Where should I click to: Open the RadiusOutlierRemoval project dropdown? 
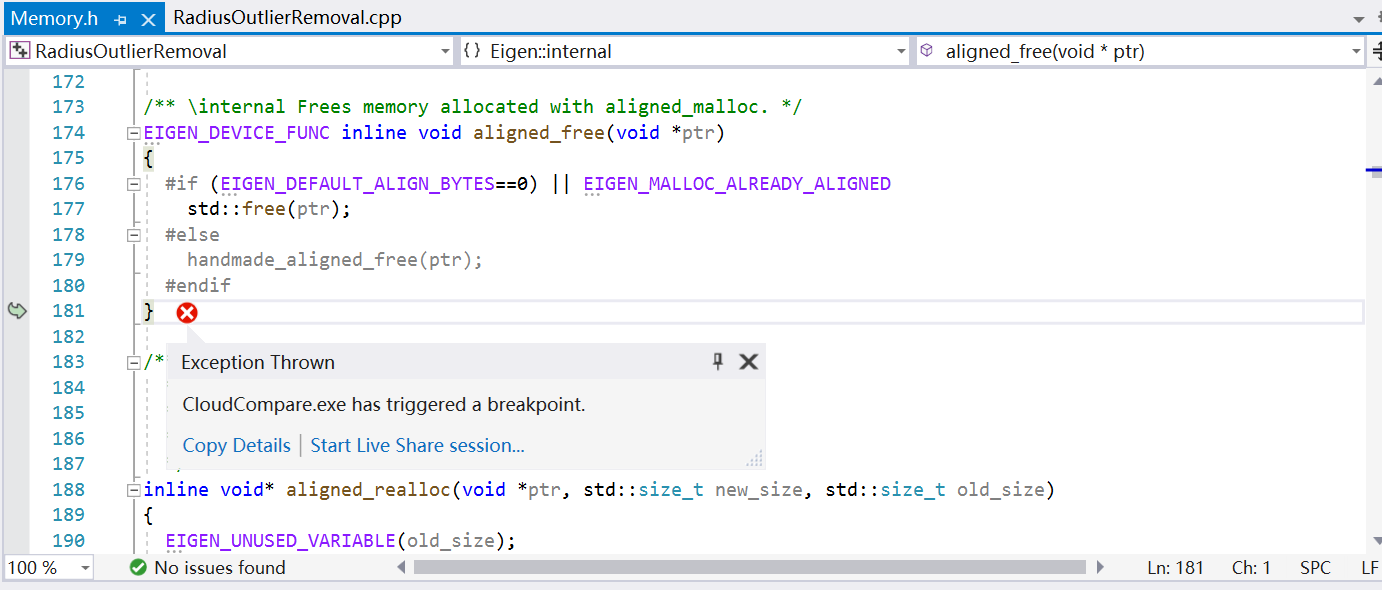pos(444,49)
